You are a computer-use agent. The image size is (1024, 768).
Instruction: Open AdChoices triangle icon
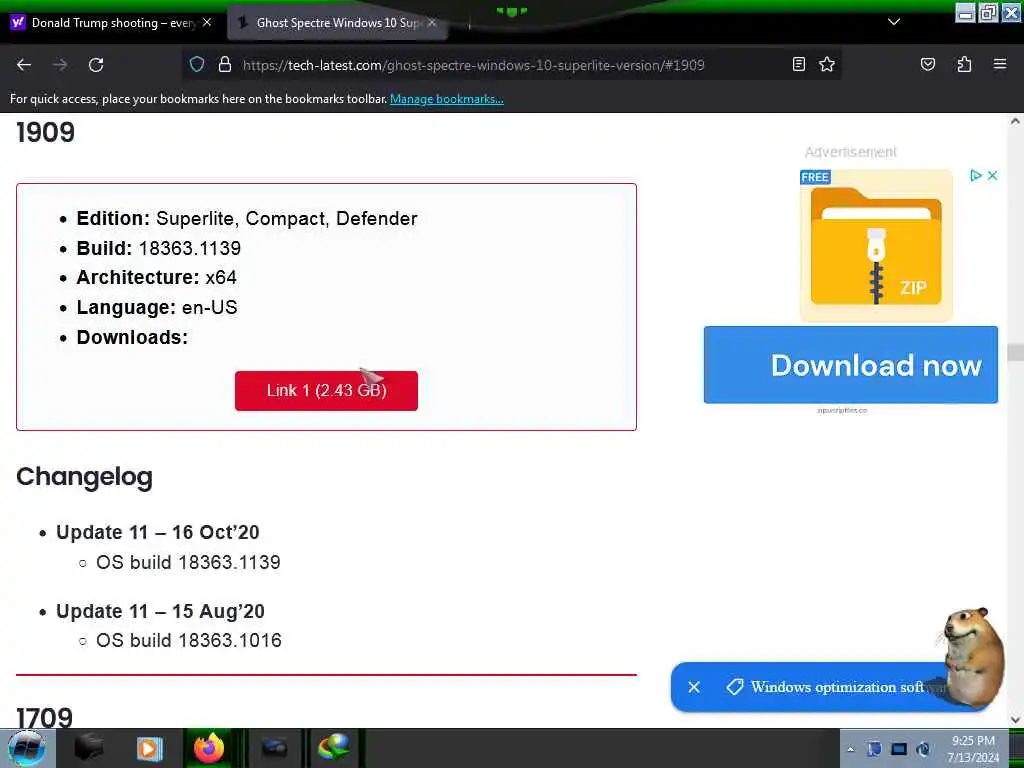tap(975, 176)
